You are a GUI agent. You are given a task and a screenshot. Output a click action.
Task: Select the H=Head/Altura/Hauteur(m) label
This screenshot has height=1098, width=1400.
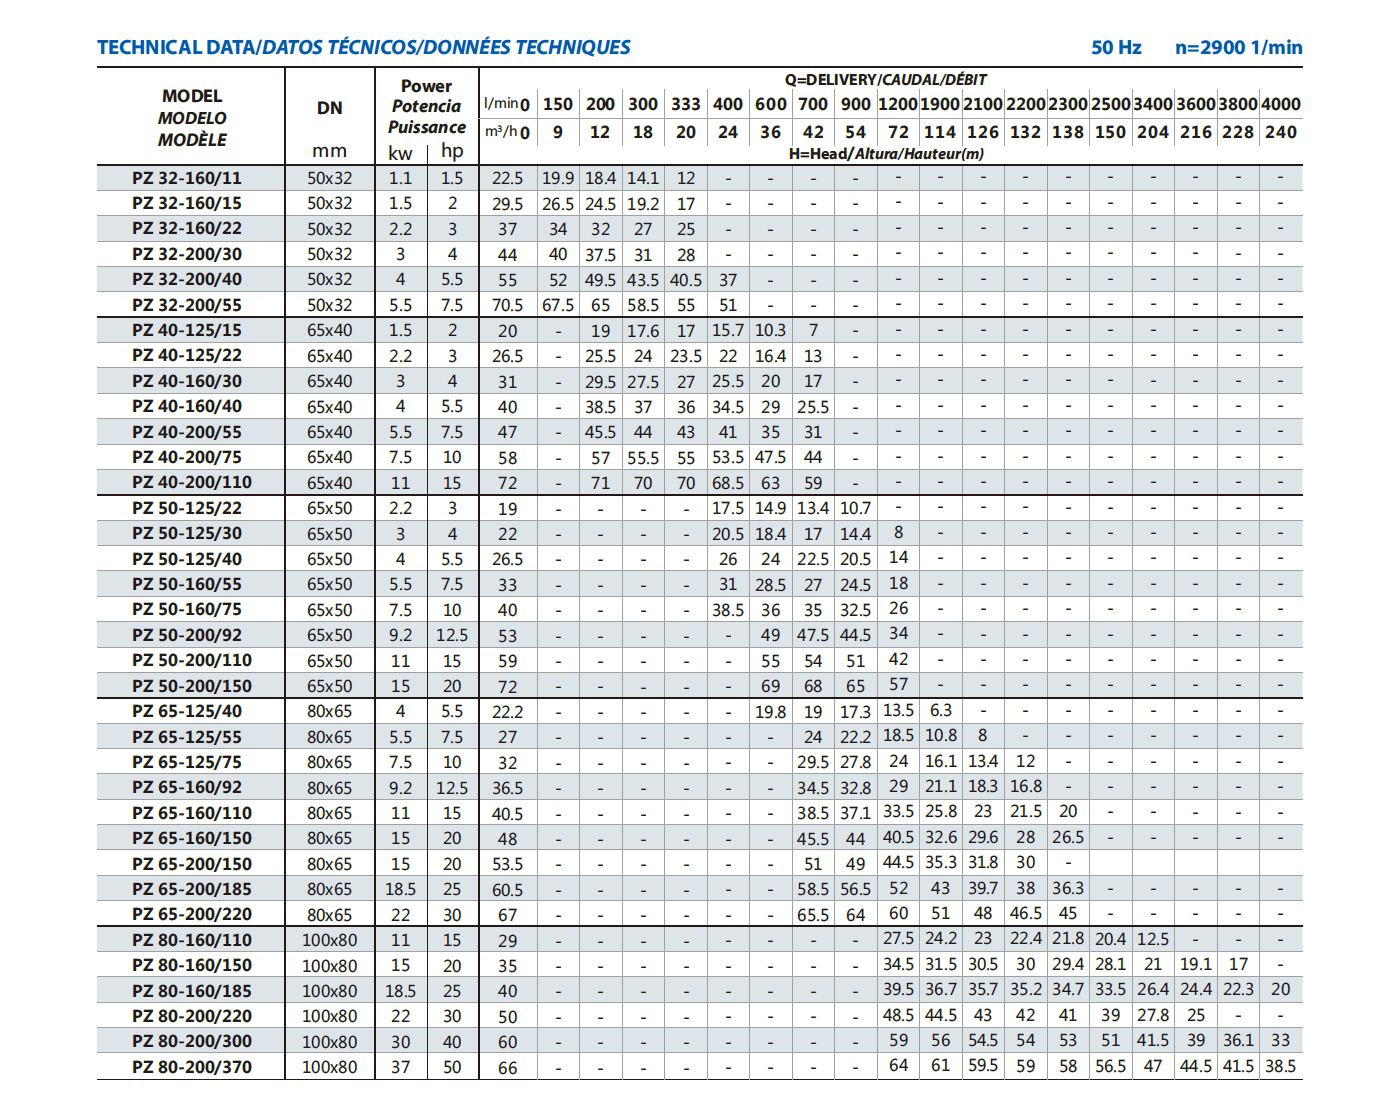tap(886, 153)
